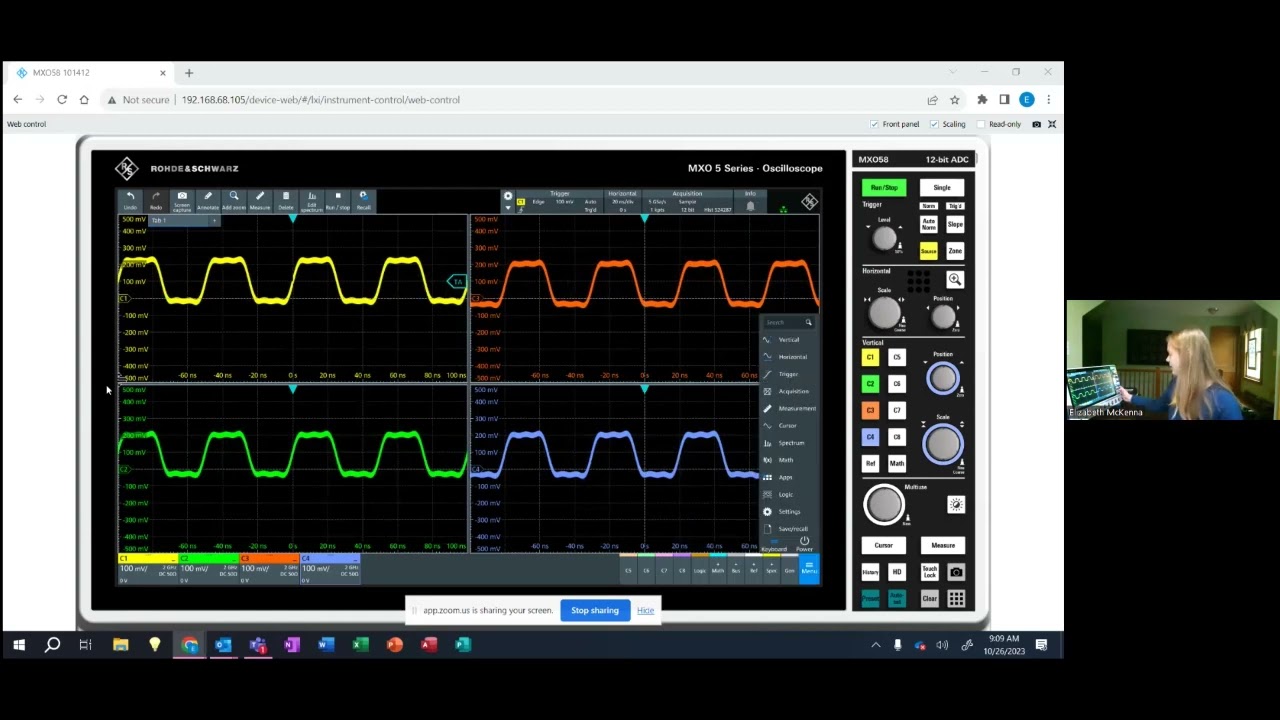Click the Run / stop toolbar icon
Image resolution: width=1280 pixels, height=720 pixels.
338,200
